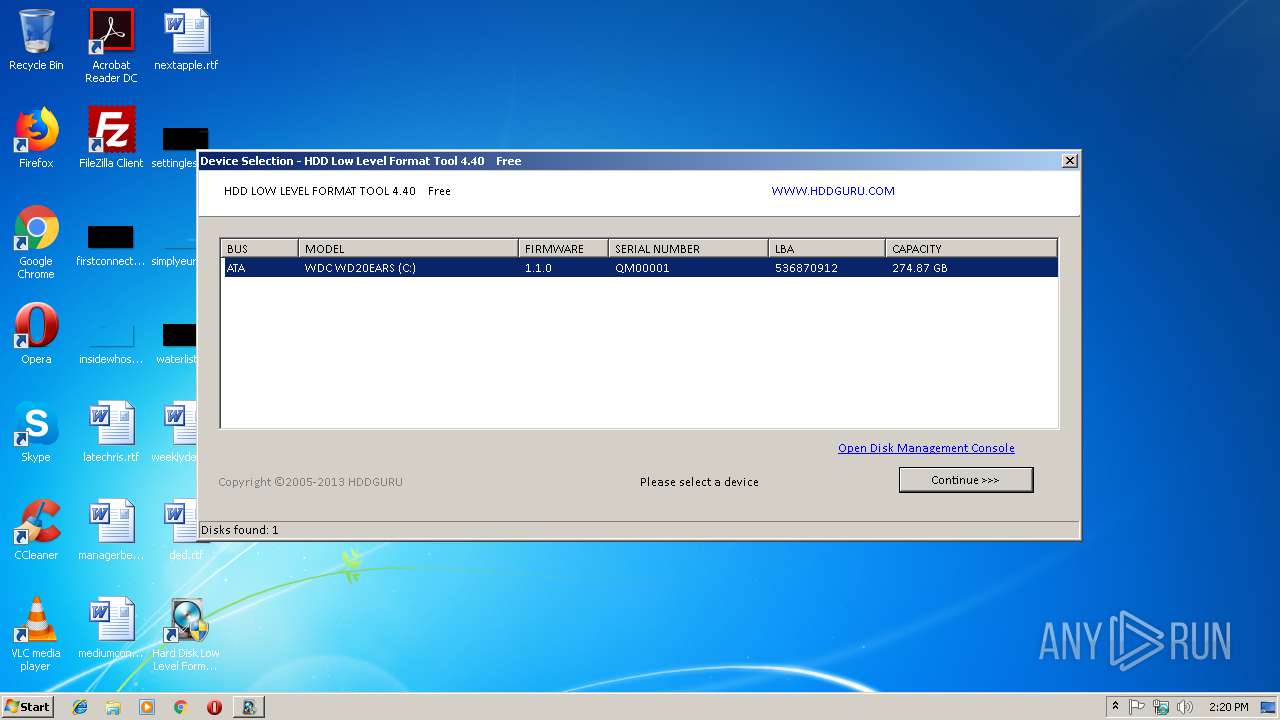The height and width of the screenshot is (720, 1280).
Task: Click SERIAL NUMBER column header
Action: (688, 249)
